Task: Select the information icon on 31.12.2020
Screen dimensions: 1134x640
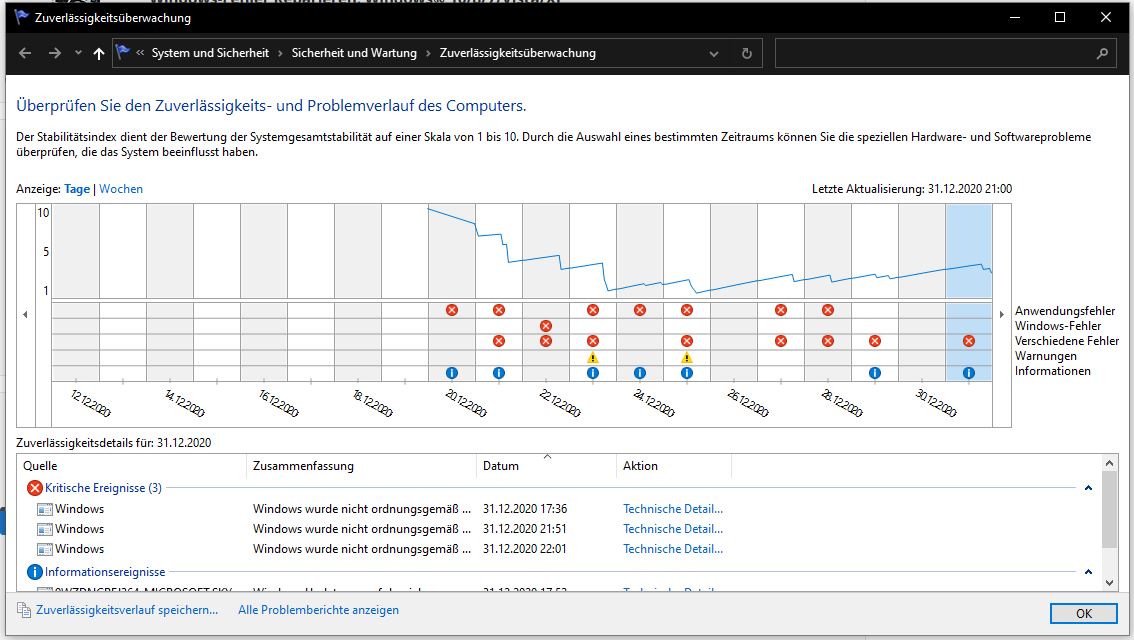Action: pyautogui.click(x=969, y=373)
